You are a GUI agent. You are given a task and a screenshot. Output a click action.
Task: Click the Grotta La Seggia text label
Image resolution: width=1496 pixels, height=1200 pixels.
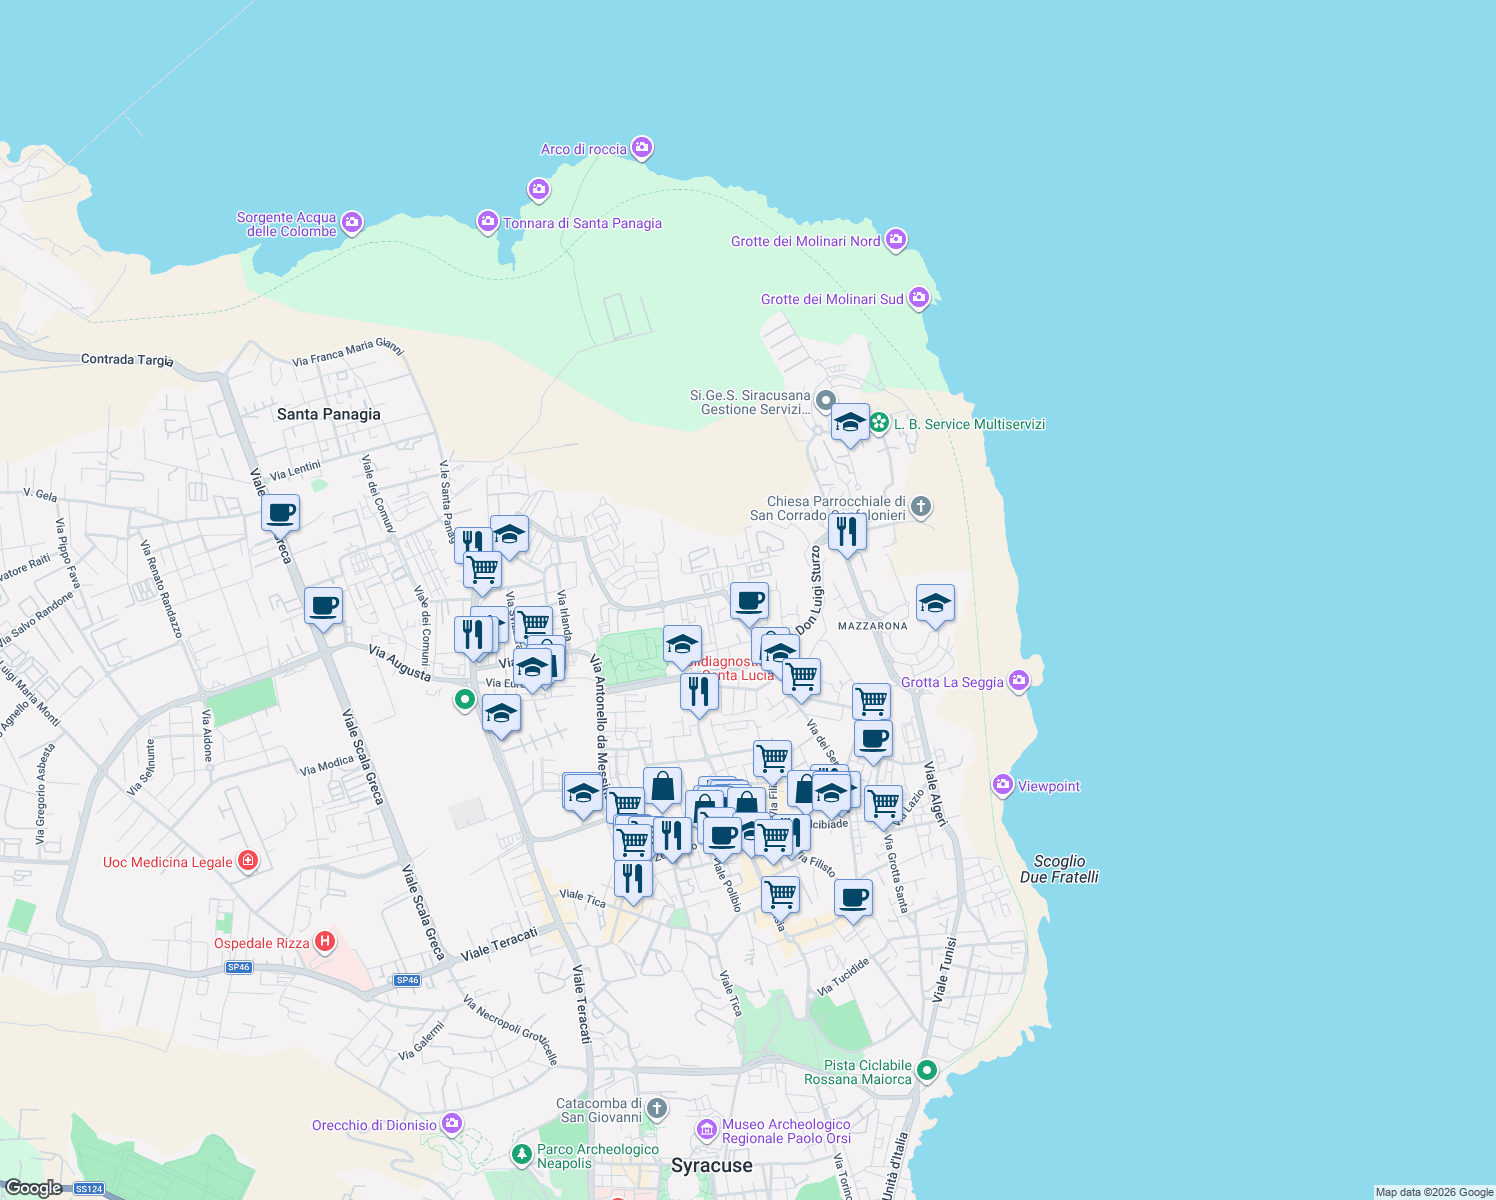tap(952, 683)
